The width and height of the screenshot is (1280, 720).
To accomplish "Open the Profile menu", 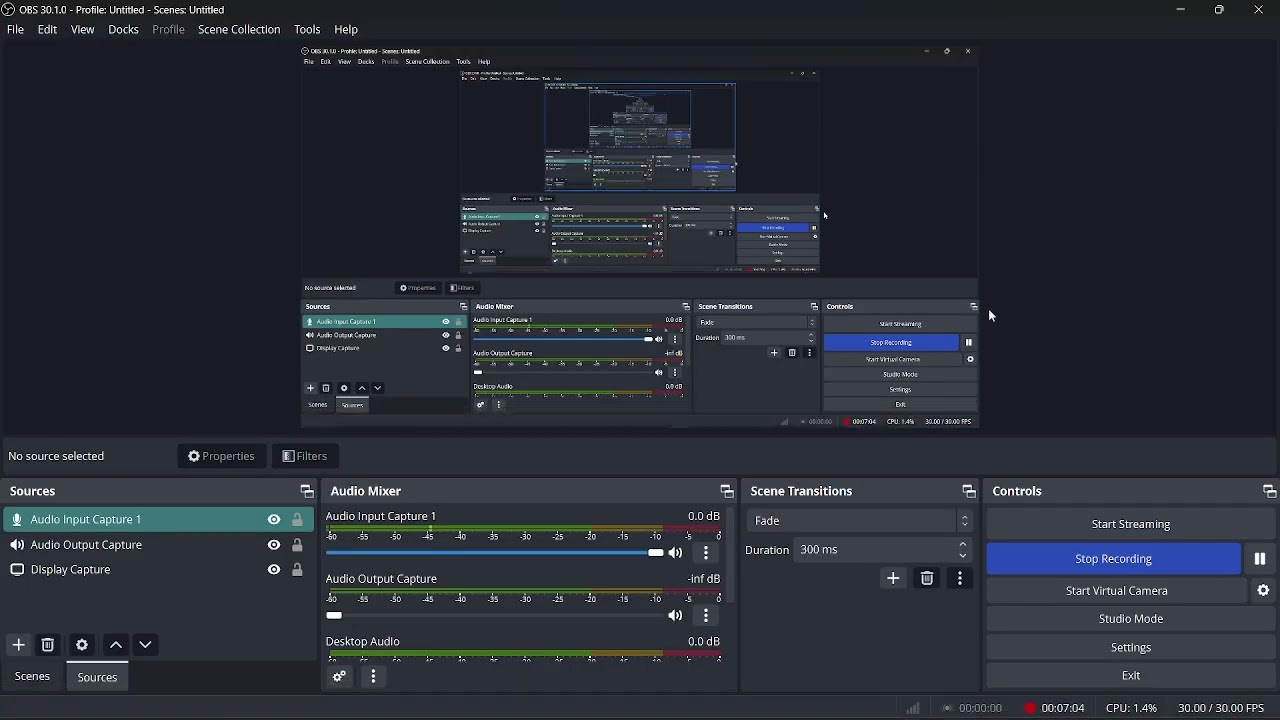I will click(x=168, y=30).
